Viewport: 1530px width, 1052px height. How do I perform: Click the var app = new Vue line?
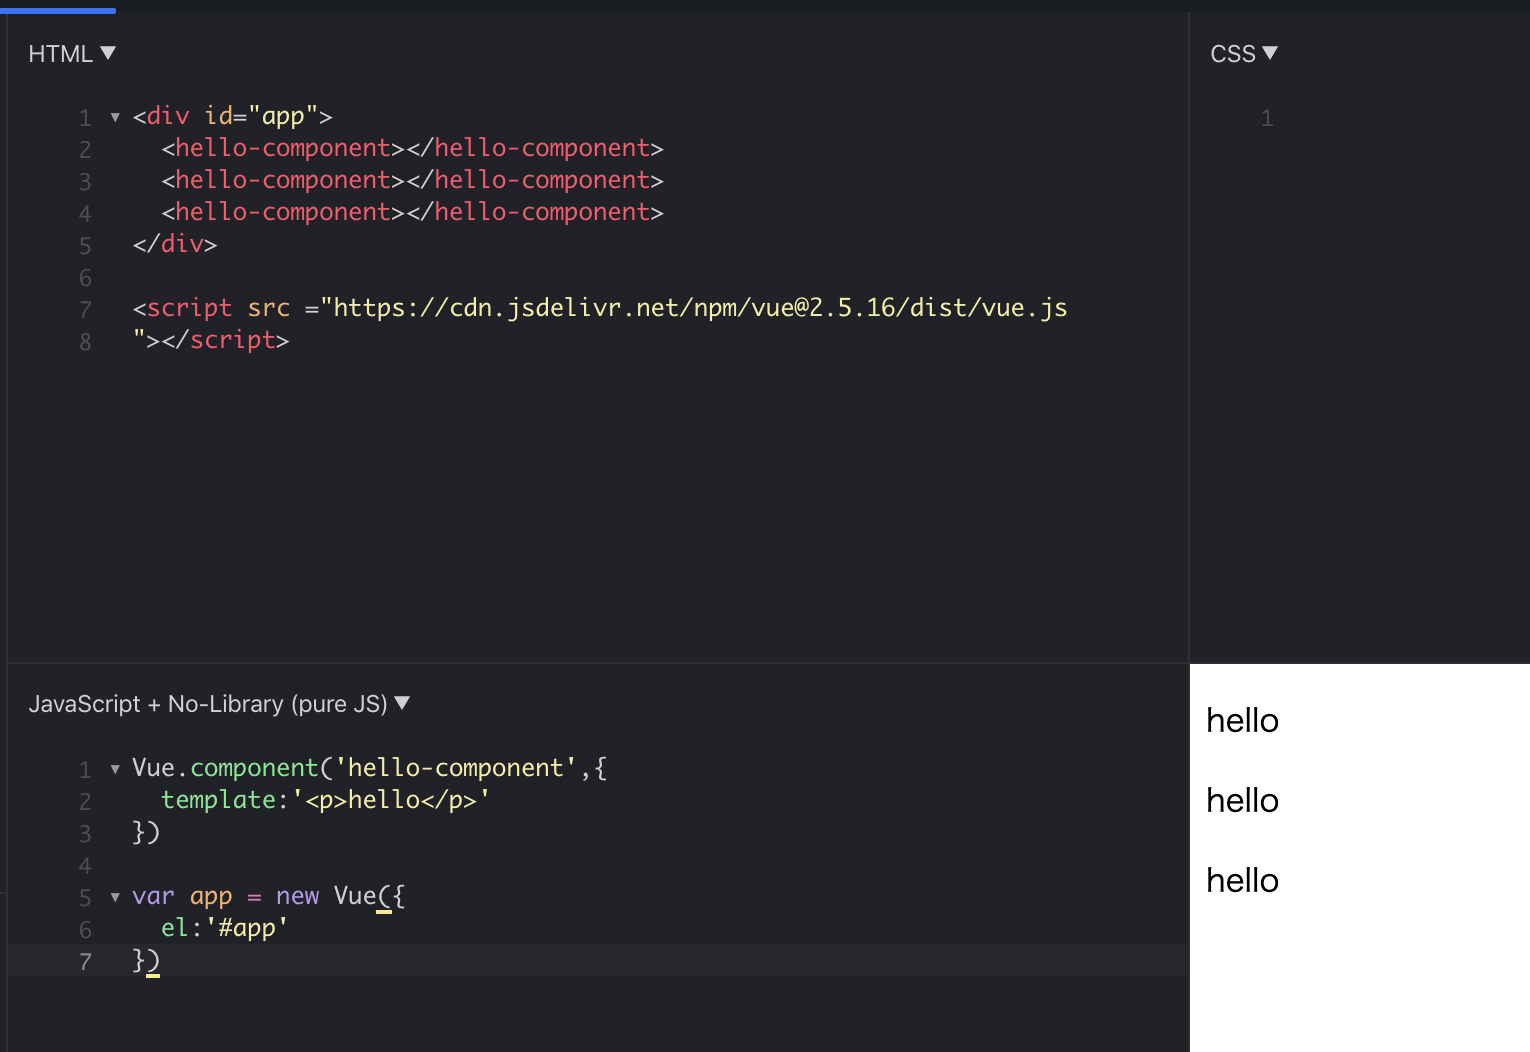[267, 896]
